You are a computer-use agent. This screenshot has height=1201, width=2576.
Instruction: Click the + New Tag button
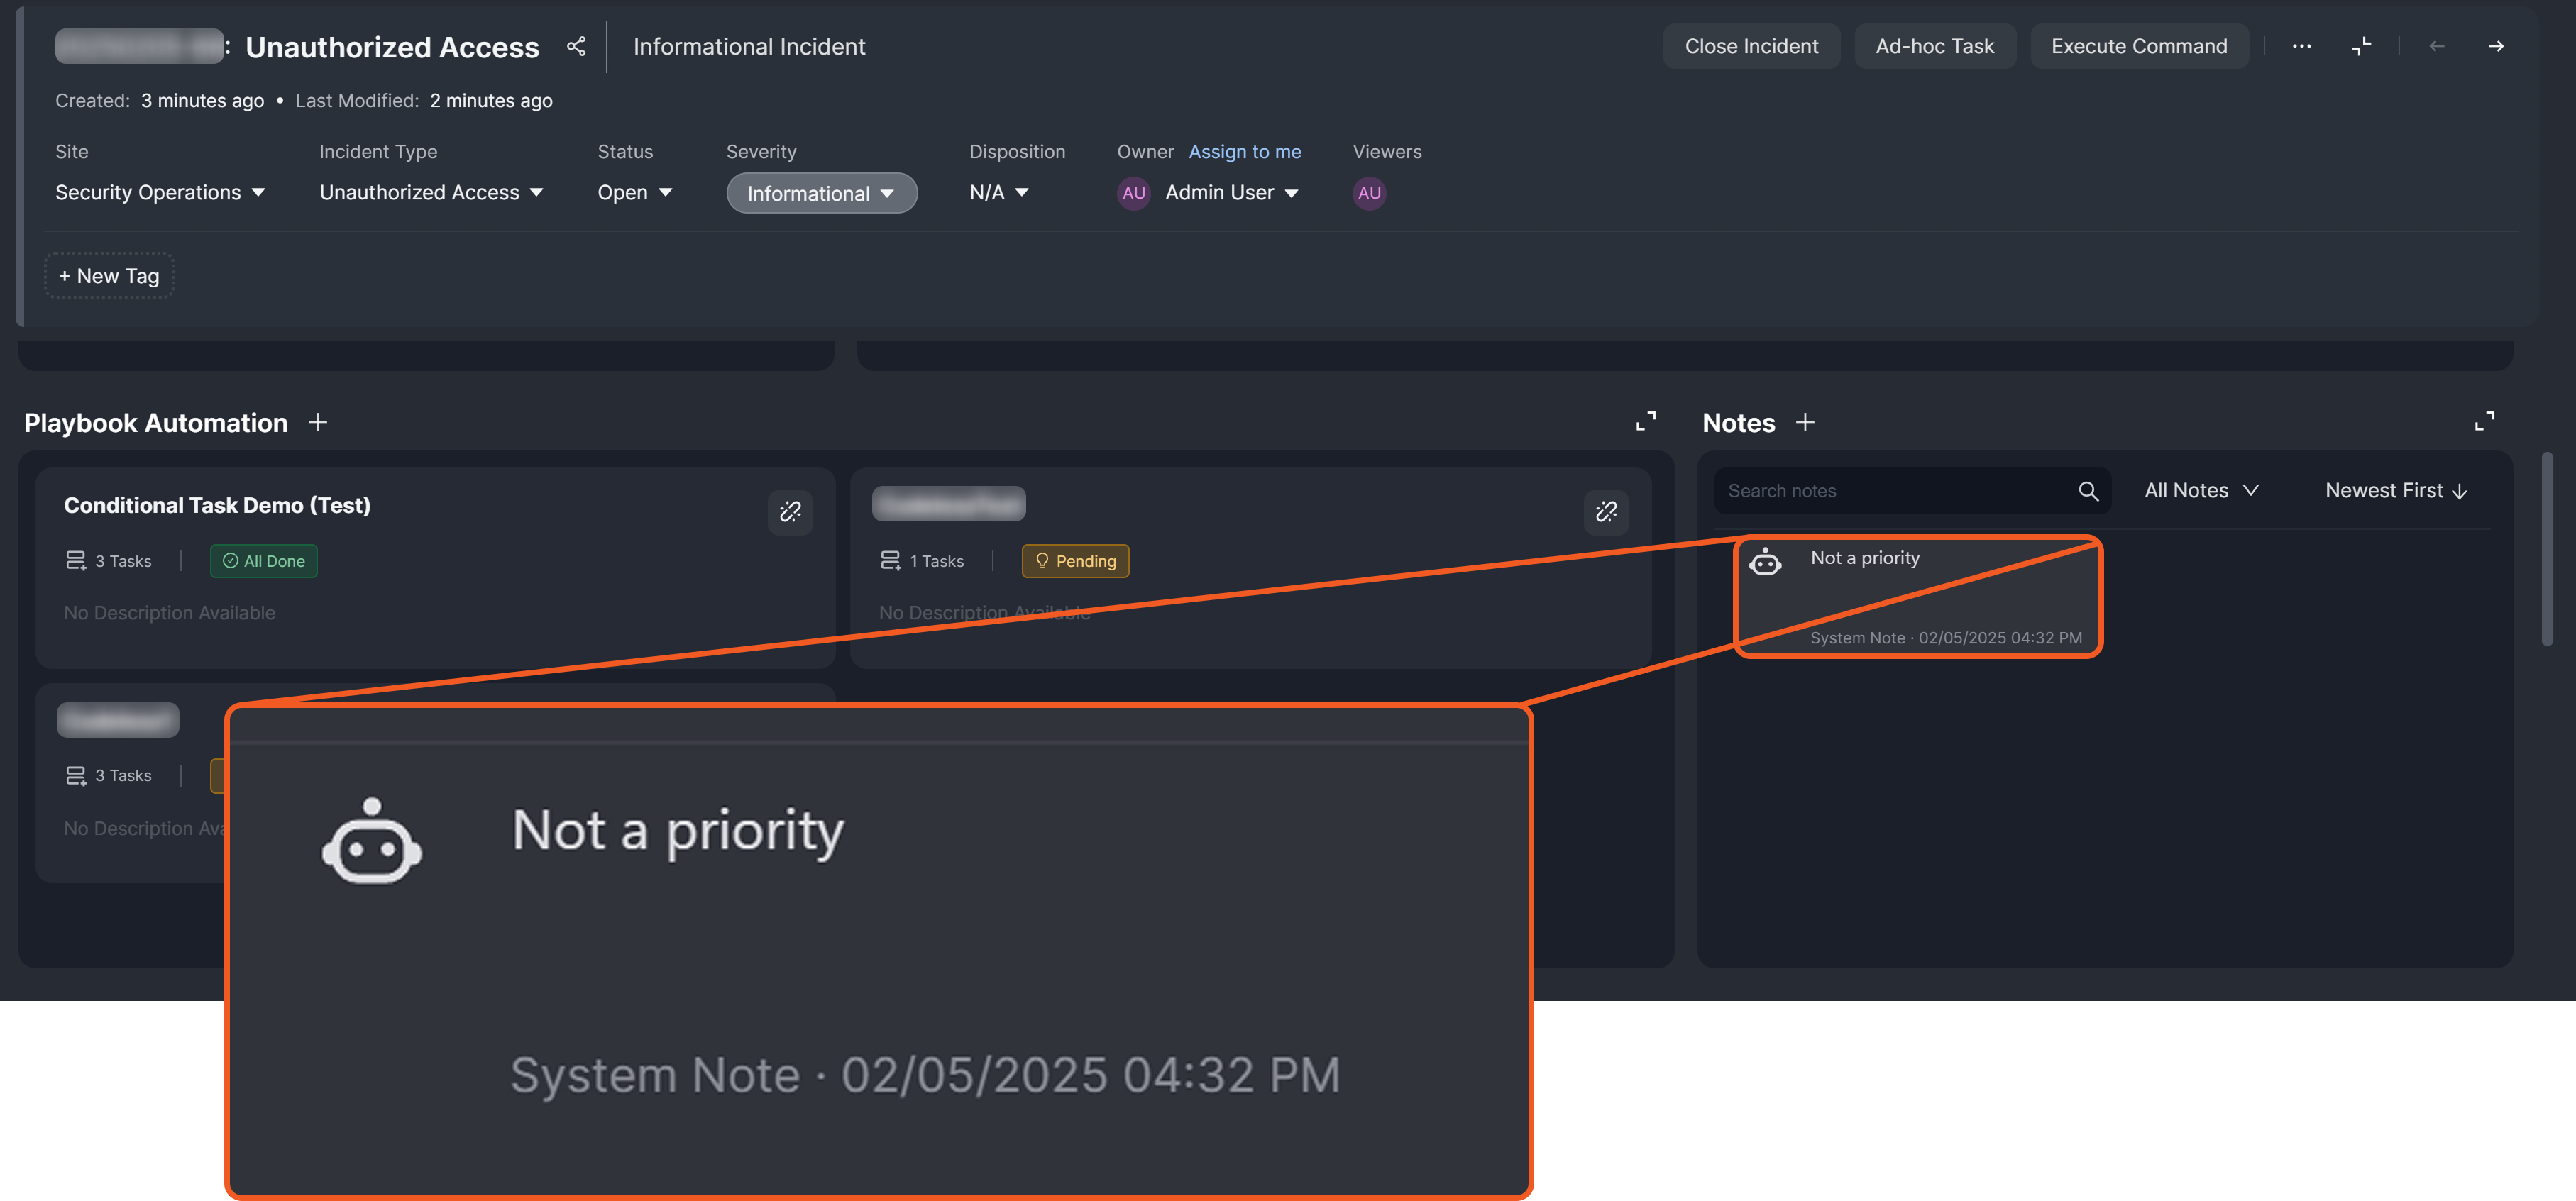pos(109,276)
